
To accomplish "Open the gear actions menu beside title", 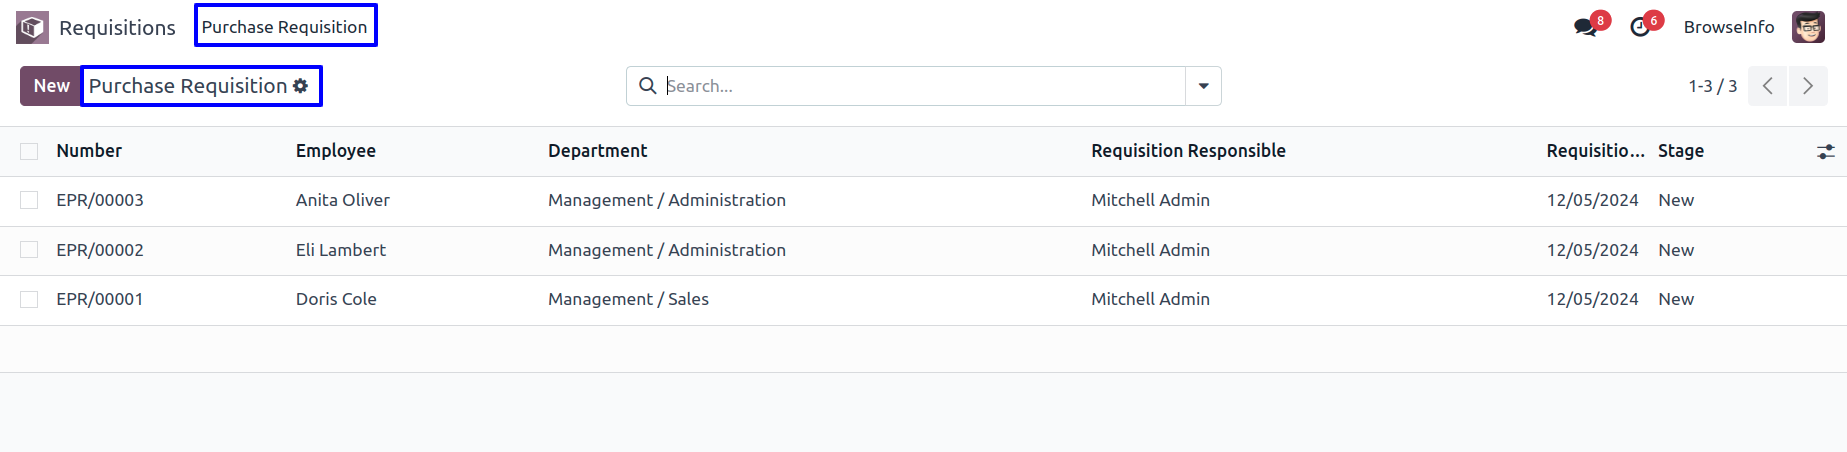I will [300, 86].
